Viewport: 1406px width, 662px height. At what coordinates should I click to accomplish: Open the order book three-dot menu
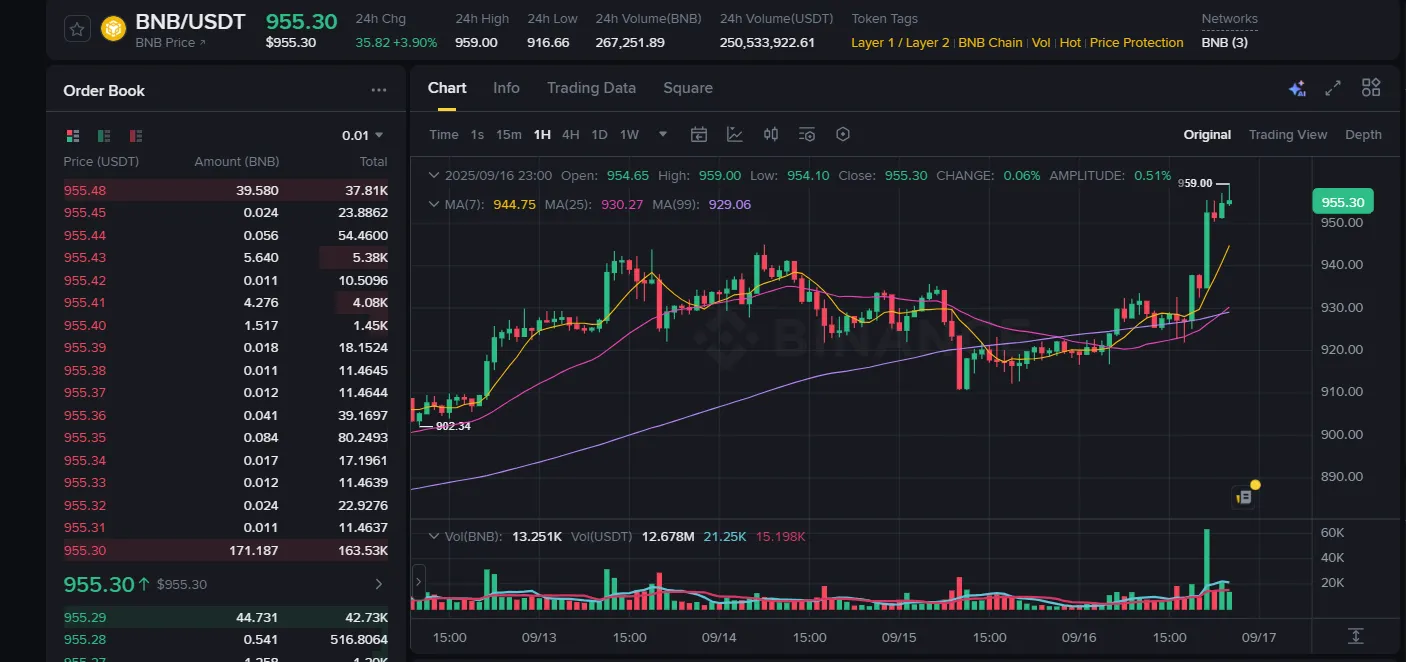379,90
